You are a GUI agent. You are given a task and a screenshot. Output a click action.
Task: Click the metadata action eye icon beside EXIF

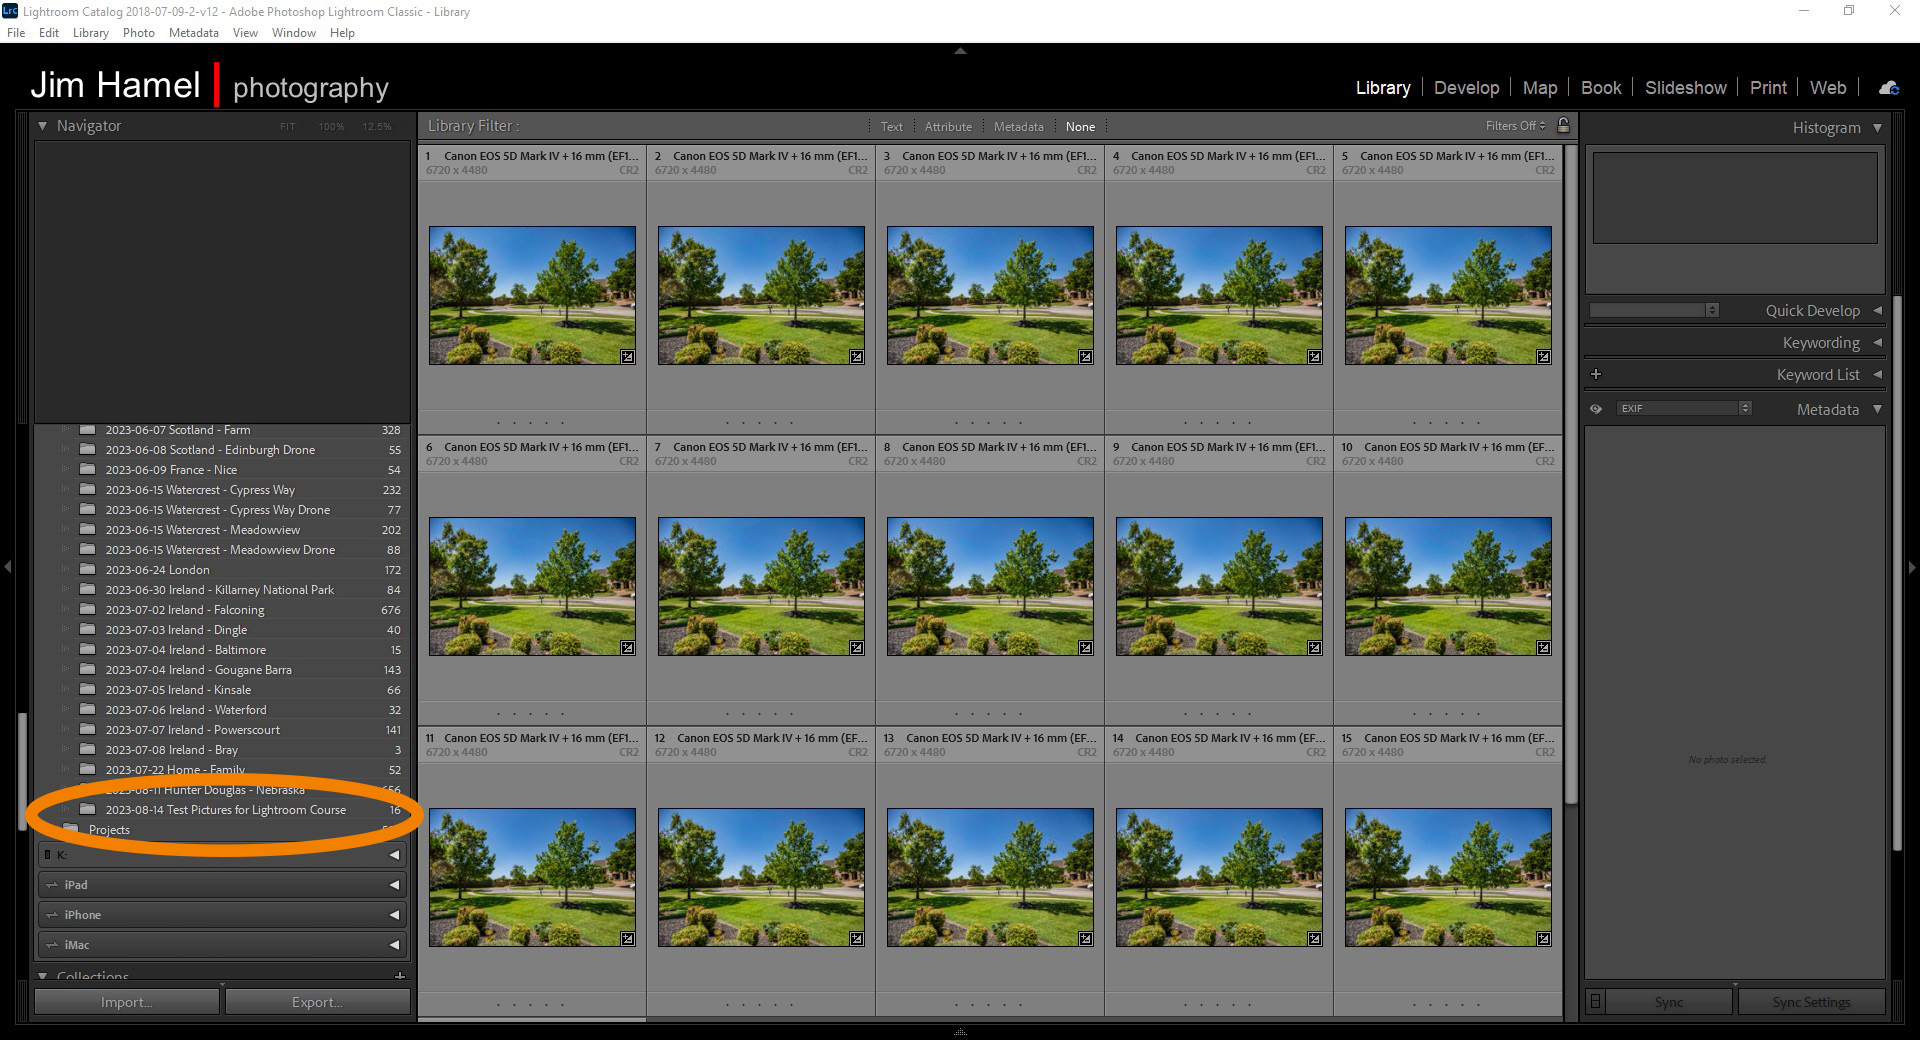point(1598,408)
